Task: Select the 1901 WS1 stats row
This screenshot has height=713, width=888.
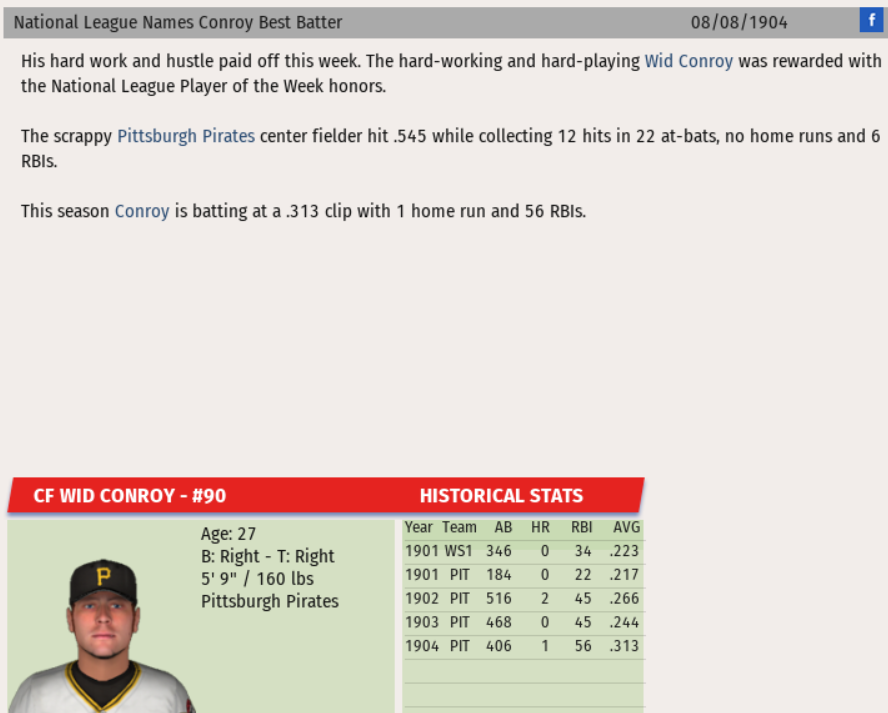Action: click(522, 551)
